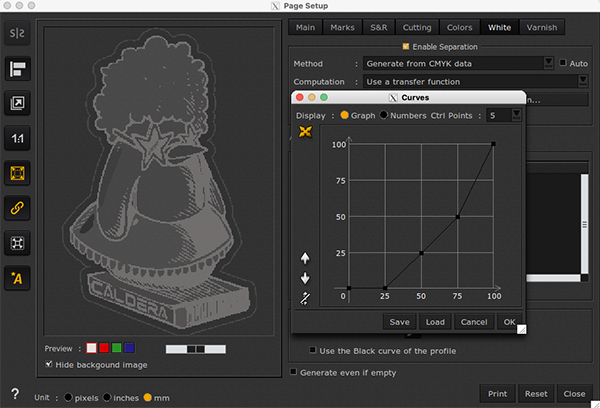Select the white preview swatch
This screenshot has height=408, width=600.
[91, 348]
